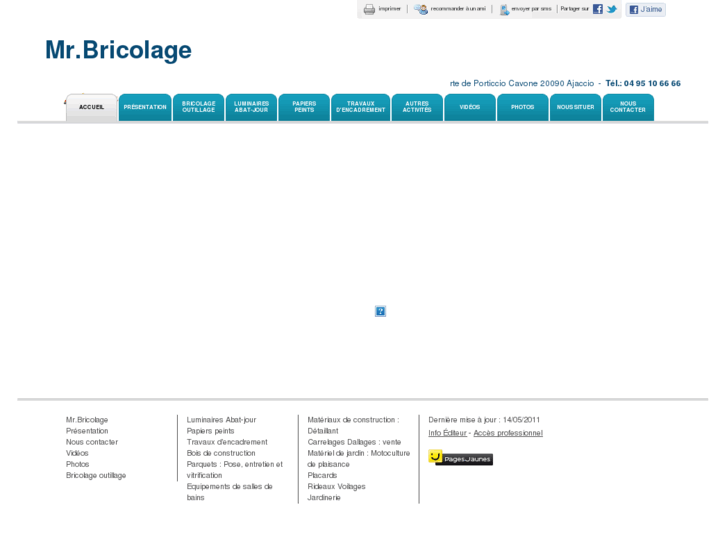Click the phone number 04 95 10 66 66
This screenshot has width=727, height=545.
[652, 83]
